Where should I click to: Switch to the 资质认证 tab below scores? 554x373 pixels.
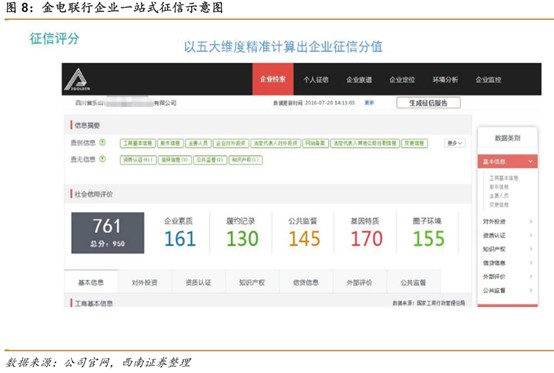(199, 282)
